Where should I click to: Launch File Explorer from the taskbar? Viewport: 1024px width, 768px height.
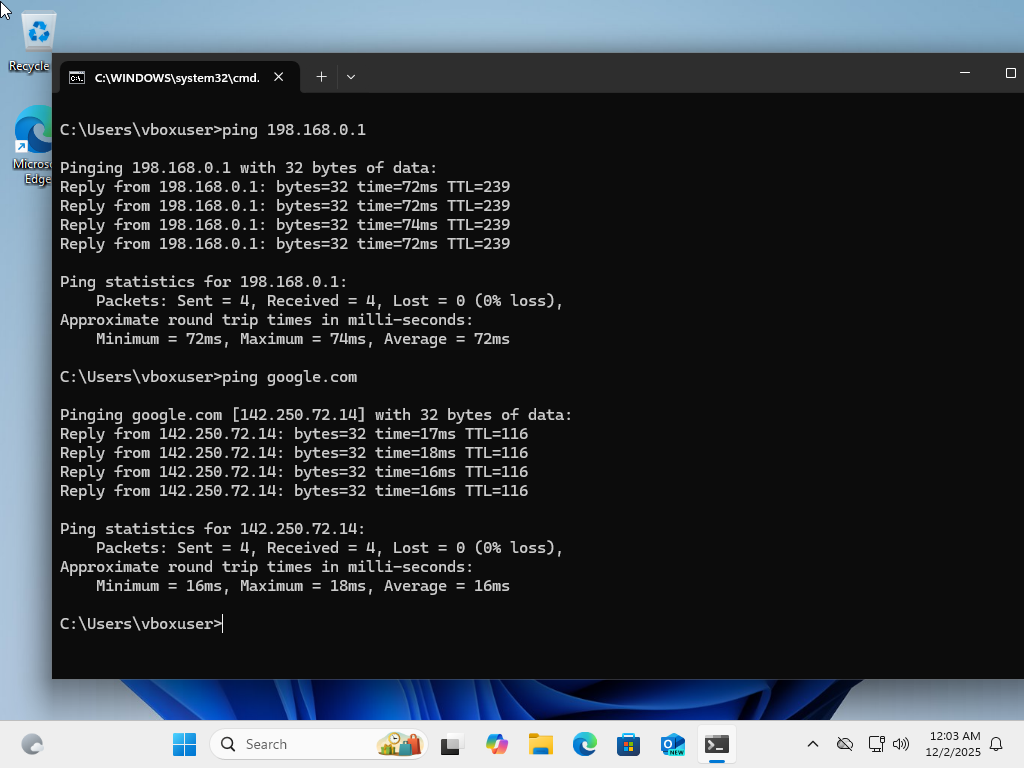[x=540, y=744]
